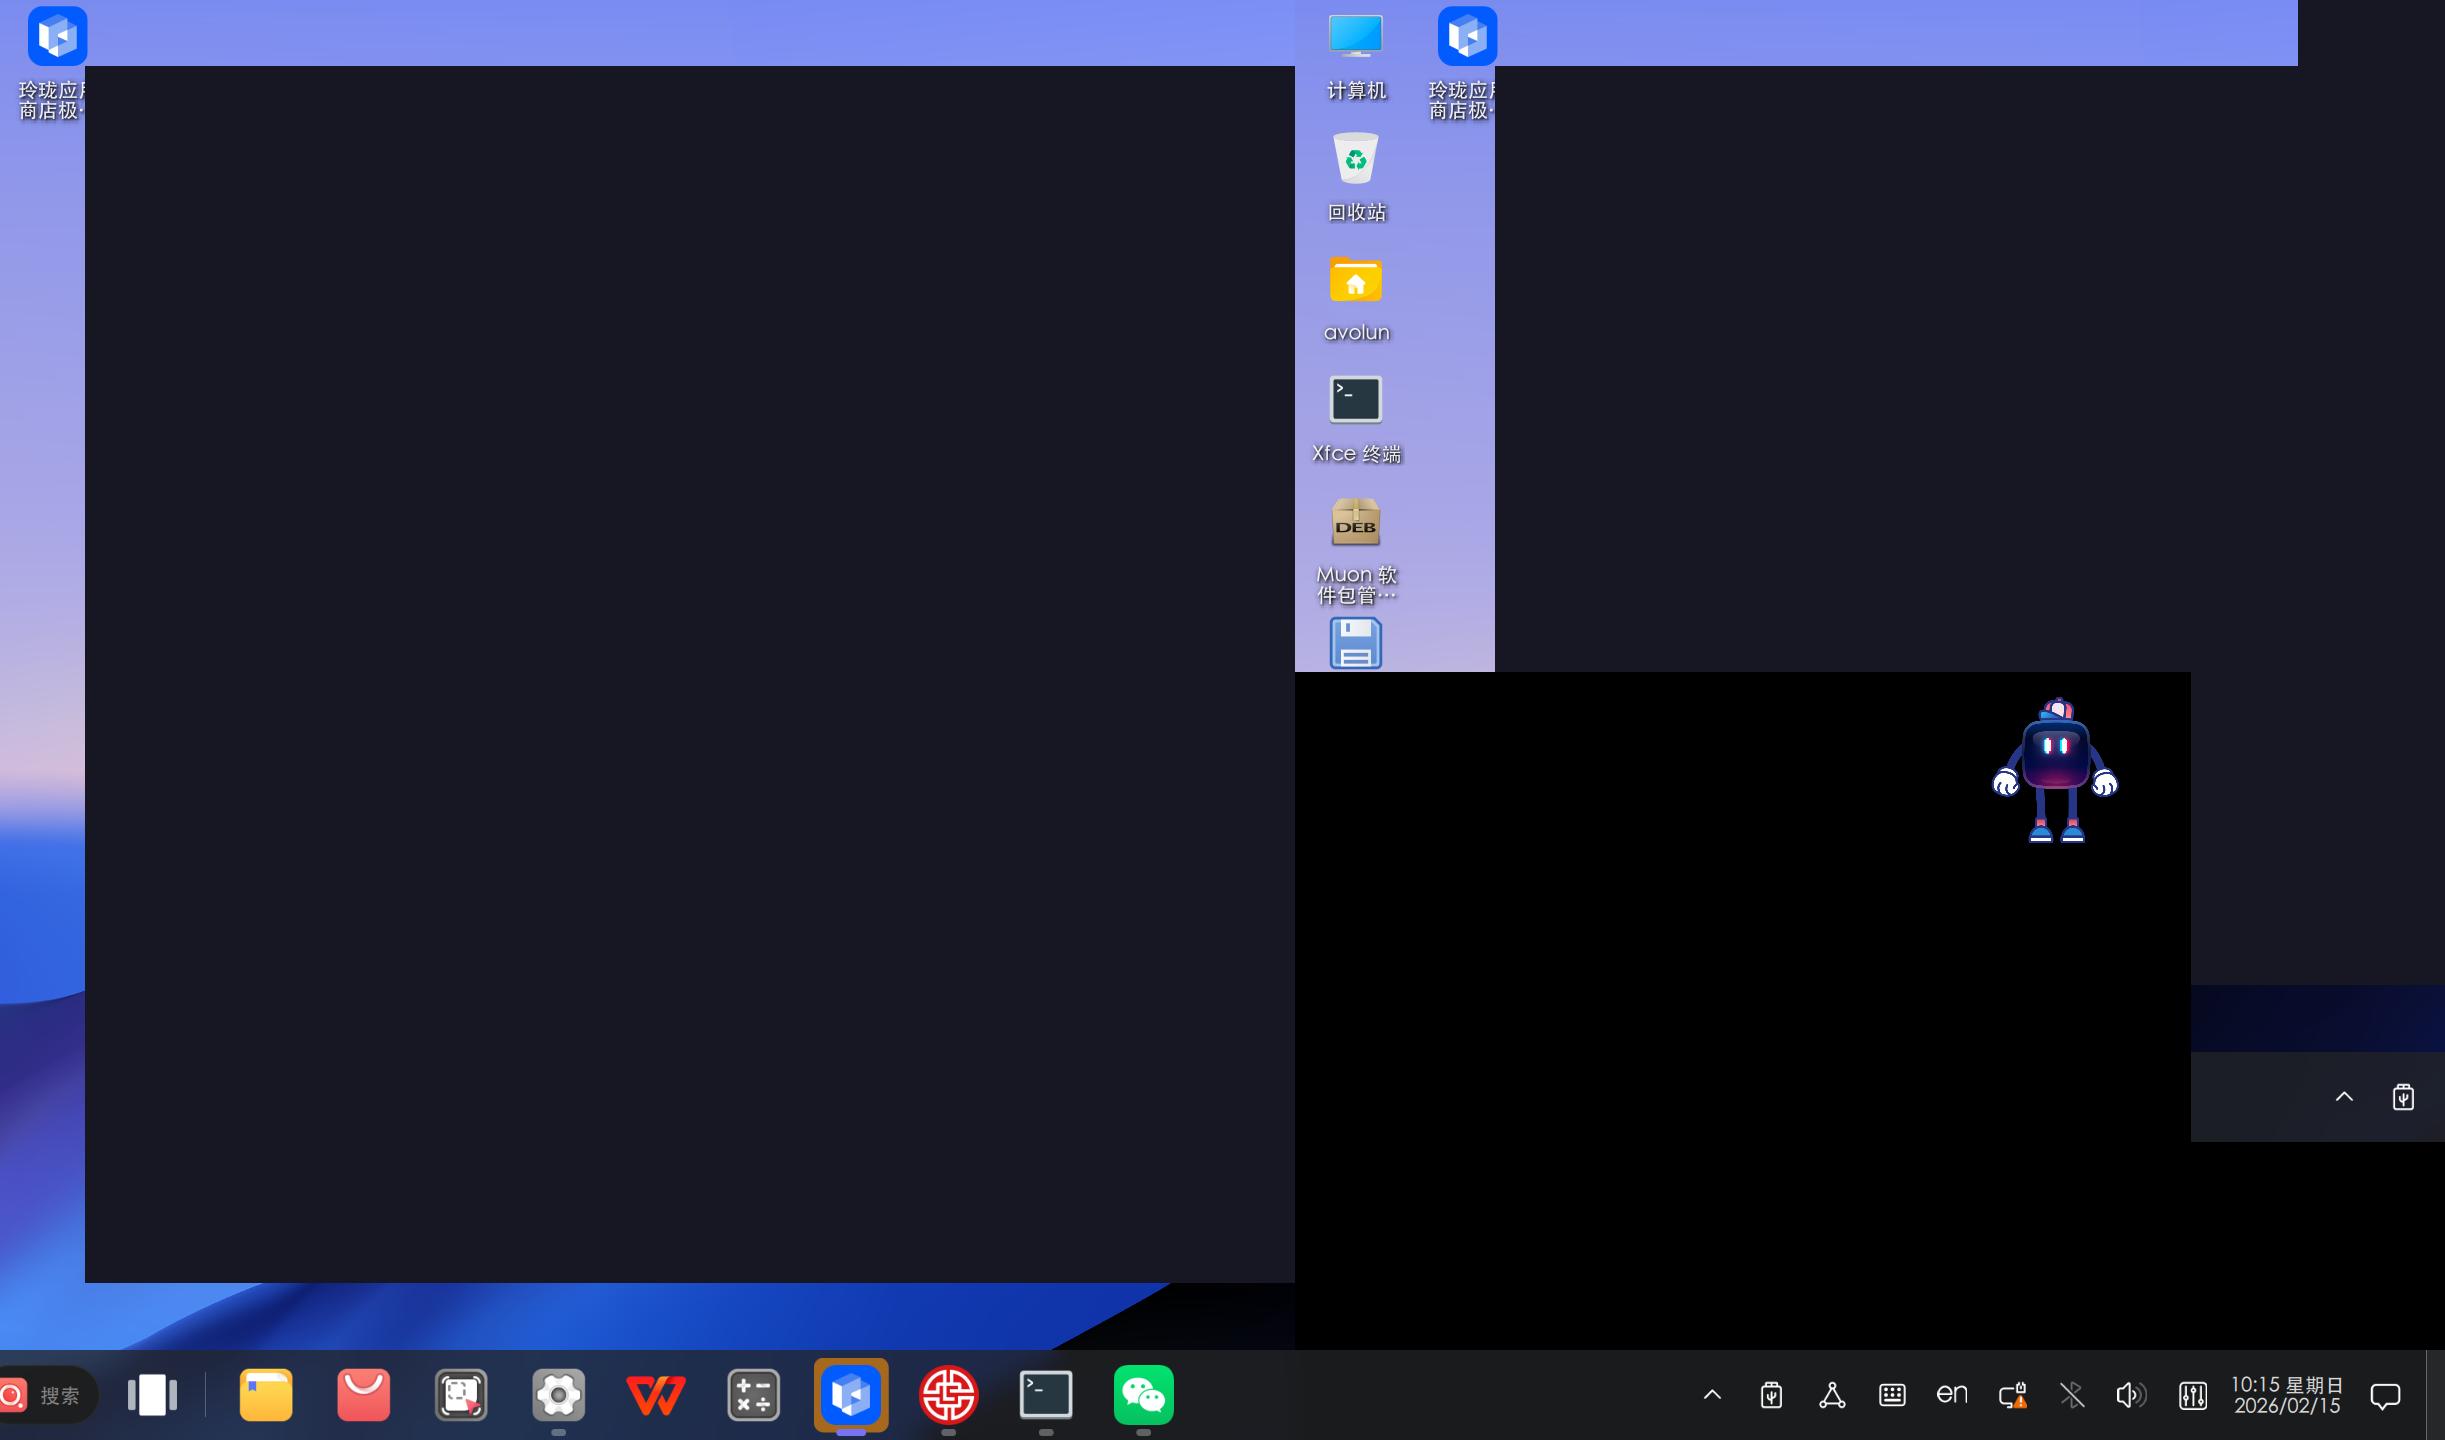Viewport: 2445px width, 1440px height.
Task: Open the network triangle tray icon
Action: [1832, 1395]
